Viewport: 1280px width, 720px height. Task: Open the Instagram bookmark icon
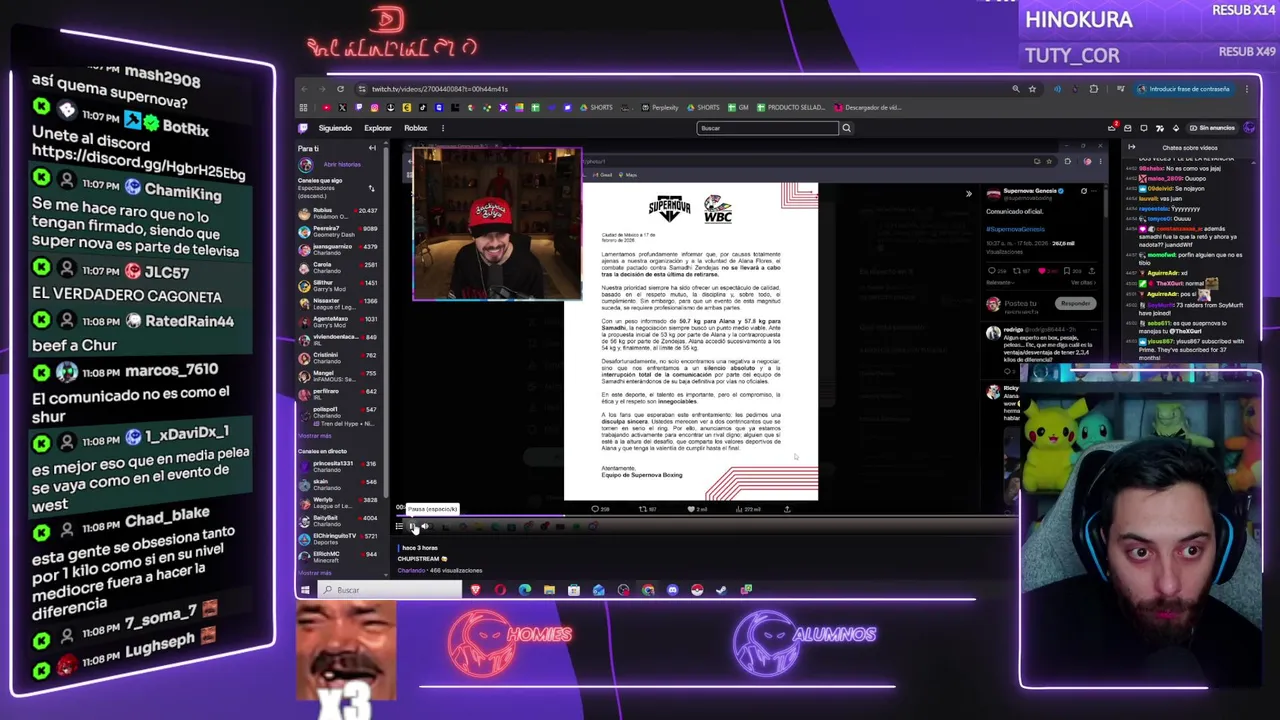pyautogui.click(x=374, y=108)
